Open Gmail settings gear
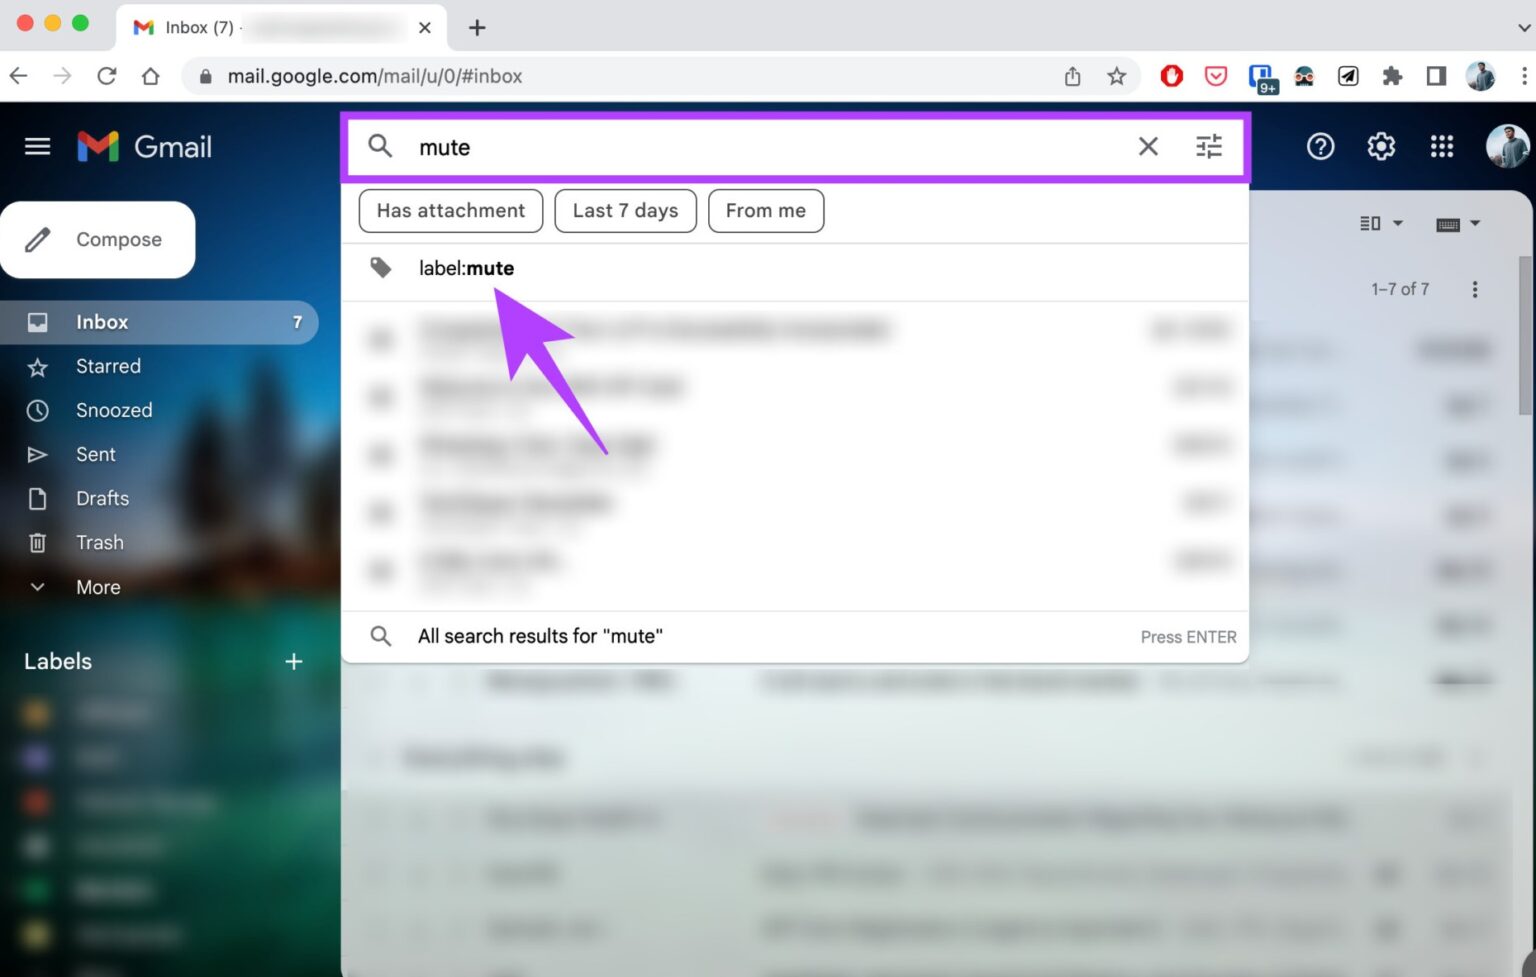1536x977 pixels. tap(1381, 146)
